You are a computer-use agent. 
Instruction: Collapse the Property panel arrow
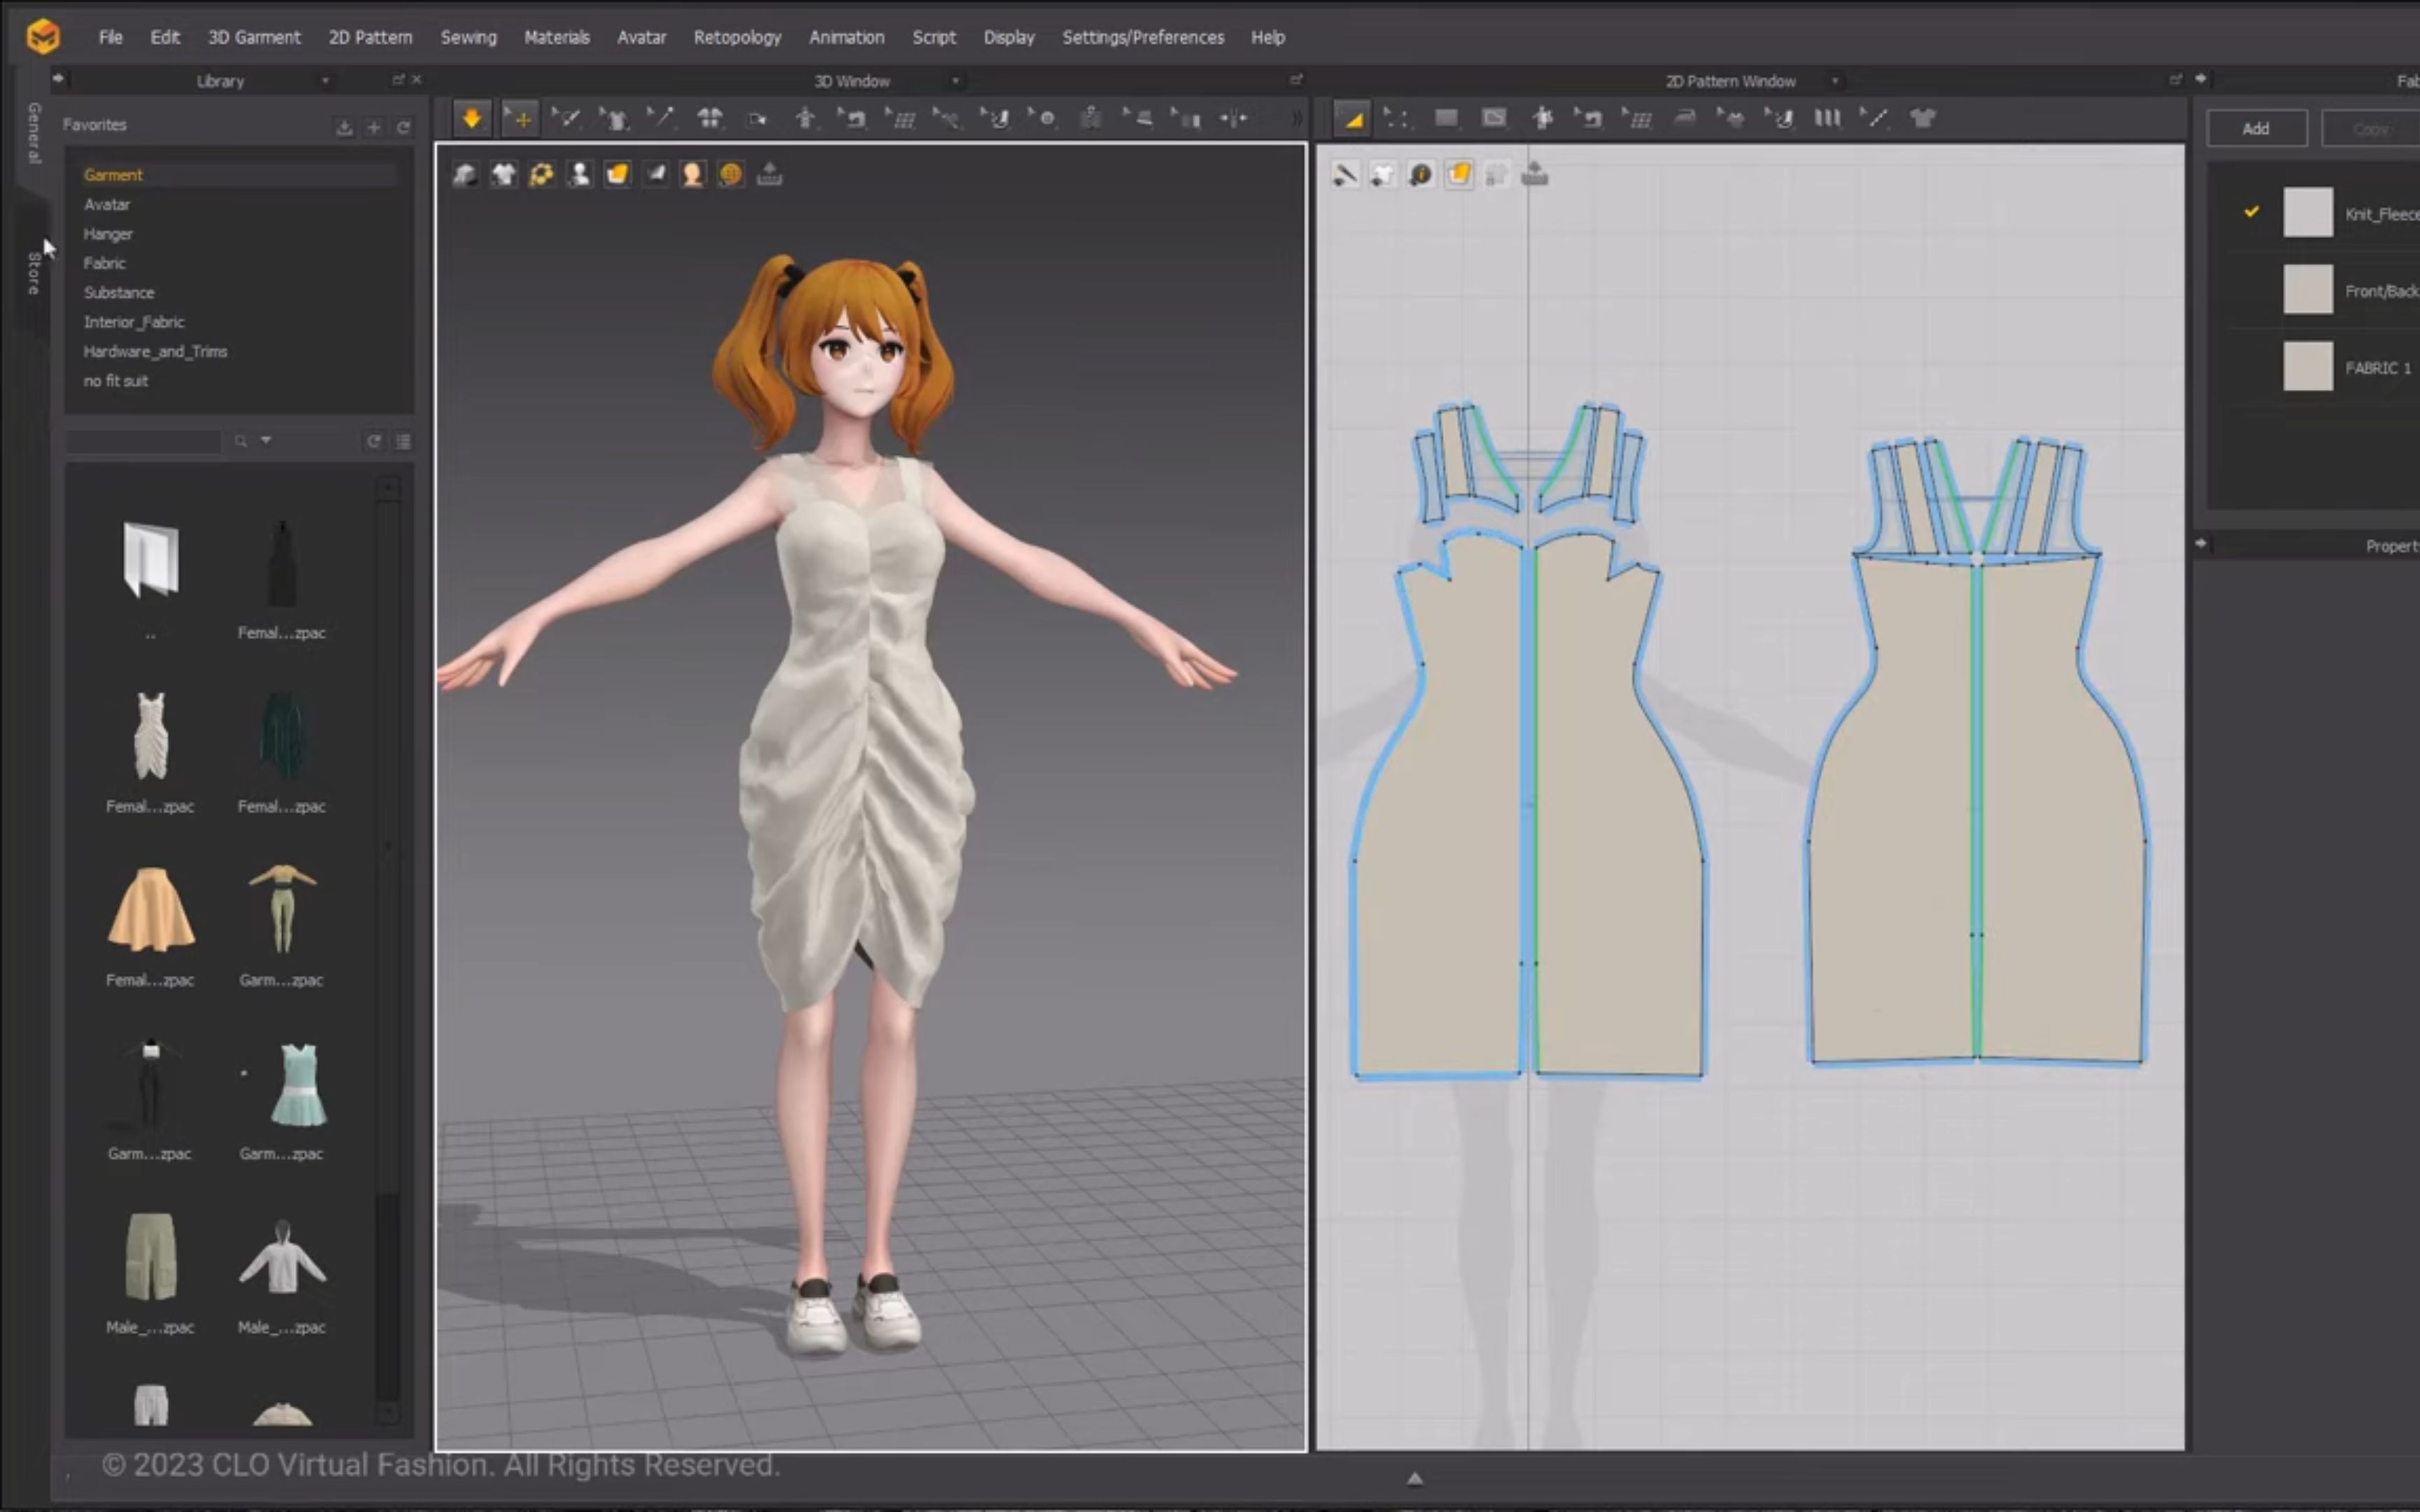[2201, 543]
